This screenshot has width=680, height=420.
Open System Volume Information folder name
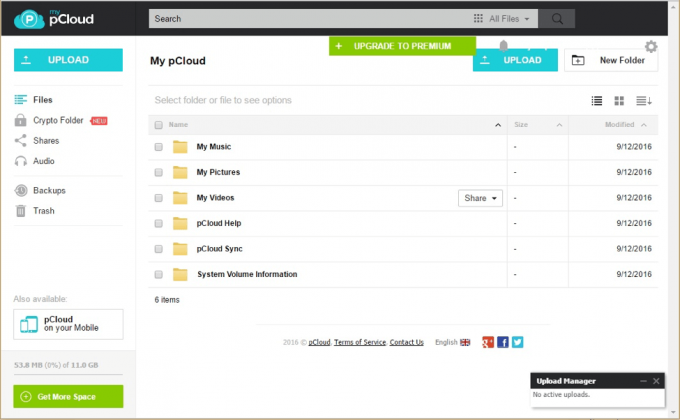pyautogui.click(x=247, y=274)
